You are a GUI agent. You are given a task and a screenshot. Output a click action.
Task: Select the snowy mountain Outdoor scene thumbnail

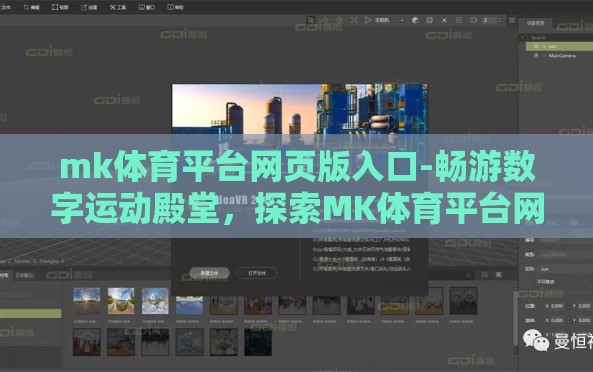[155, 301]
